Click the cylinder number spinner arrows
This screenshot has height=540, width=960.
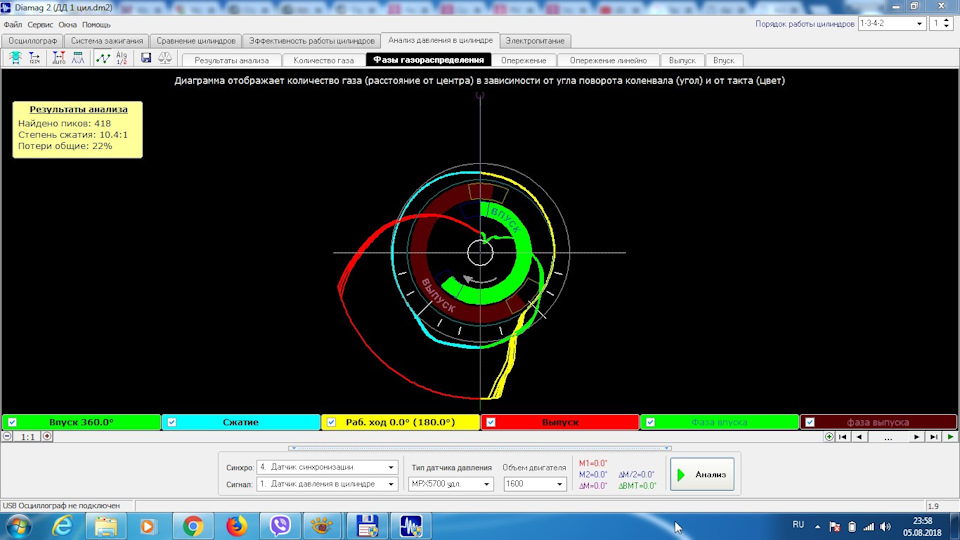coord(947,23)
